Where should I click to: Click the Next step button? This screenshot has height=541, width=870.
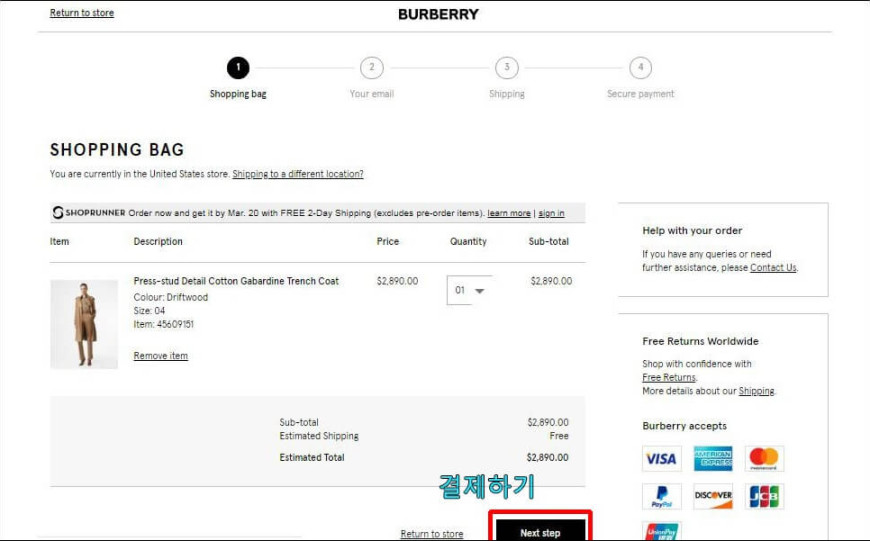(540, 530)
